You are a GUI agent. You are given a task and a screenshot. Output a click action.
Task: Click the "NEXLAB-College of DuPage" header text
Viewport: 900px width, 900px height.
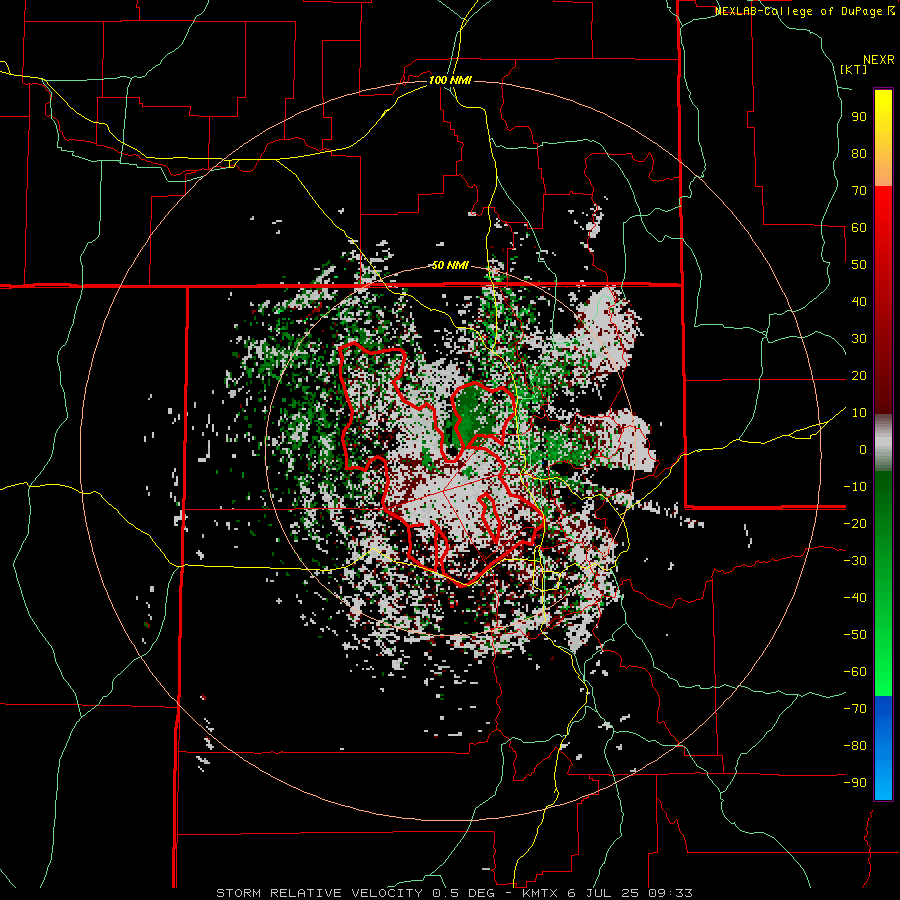point(799,11)
